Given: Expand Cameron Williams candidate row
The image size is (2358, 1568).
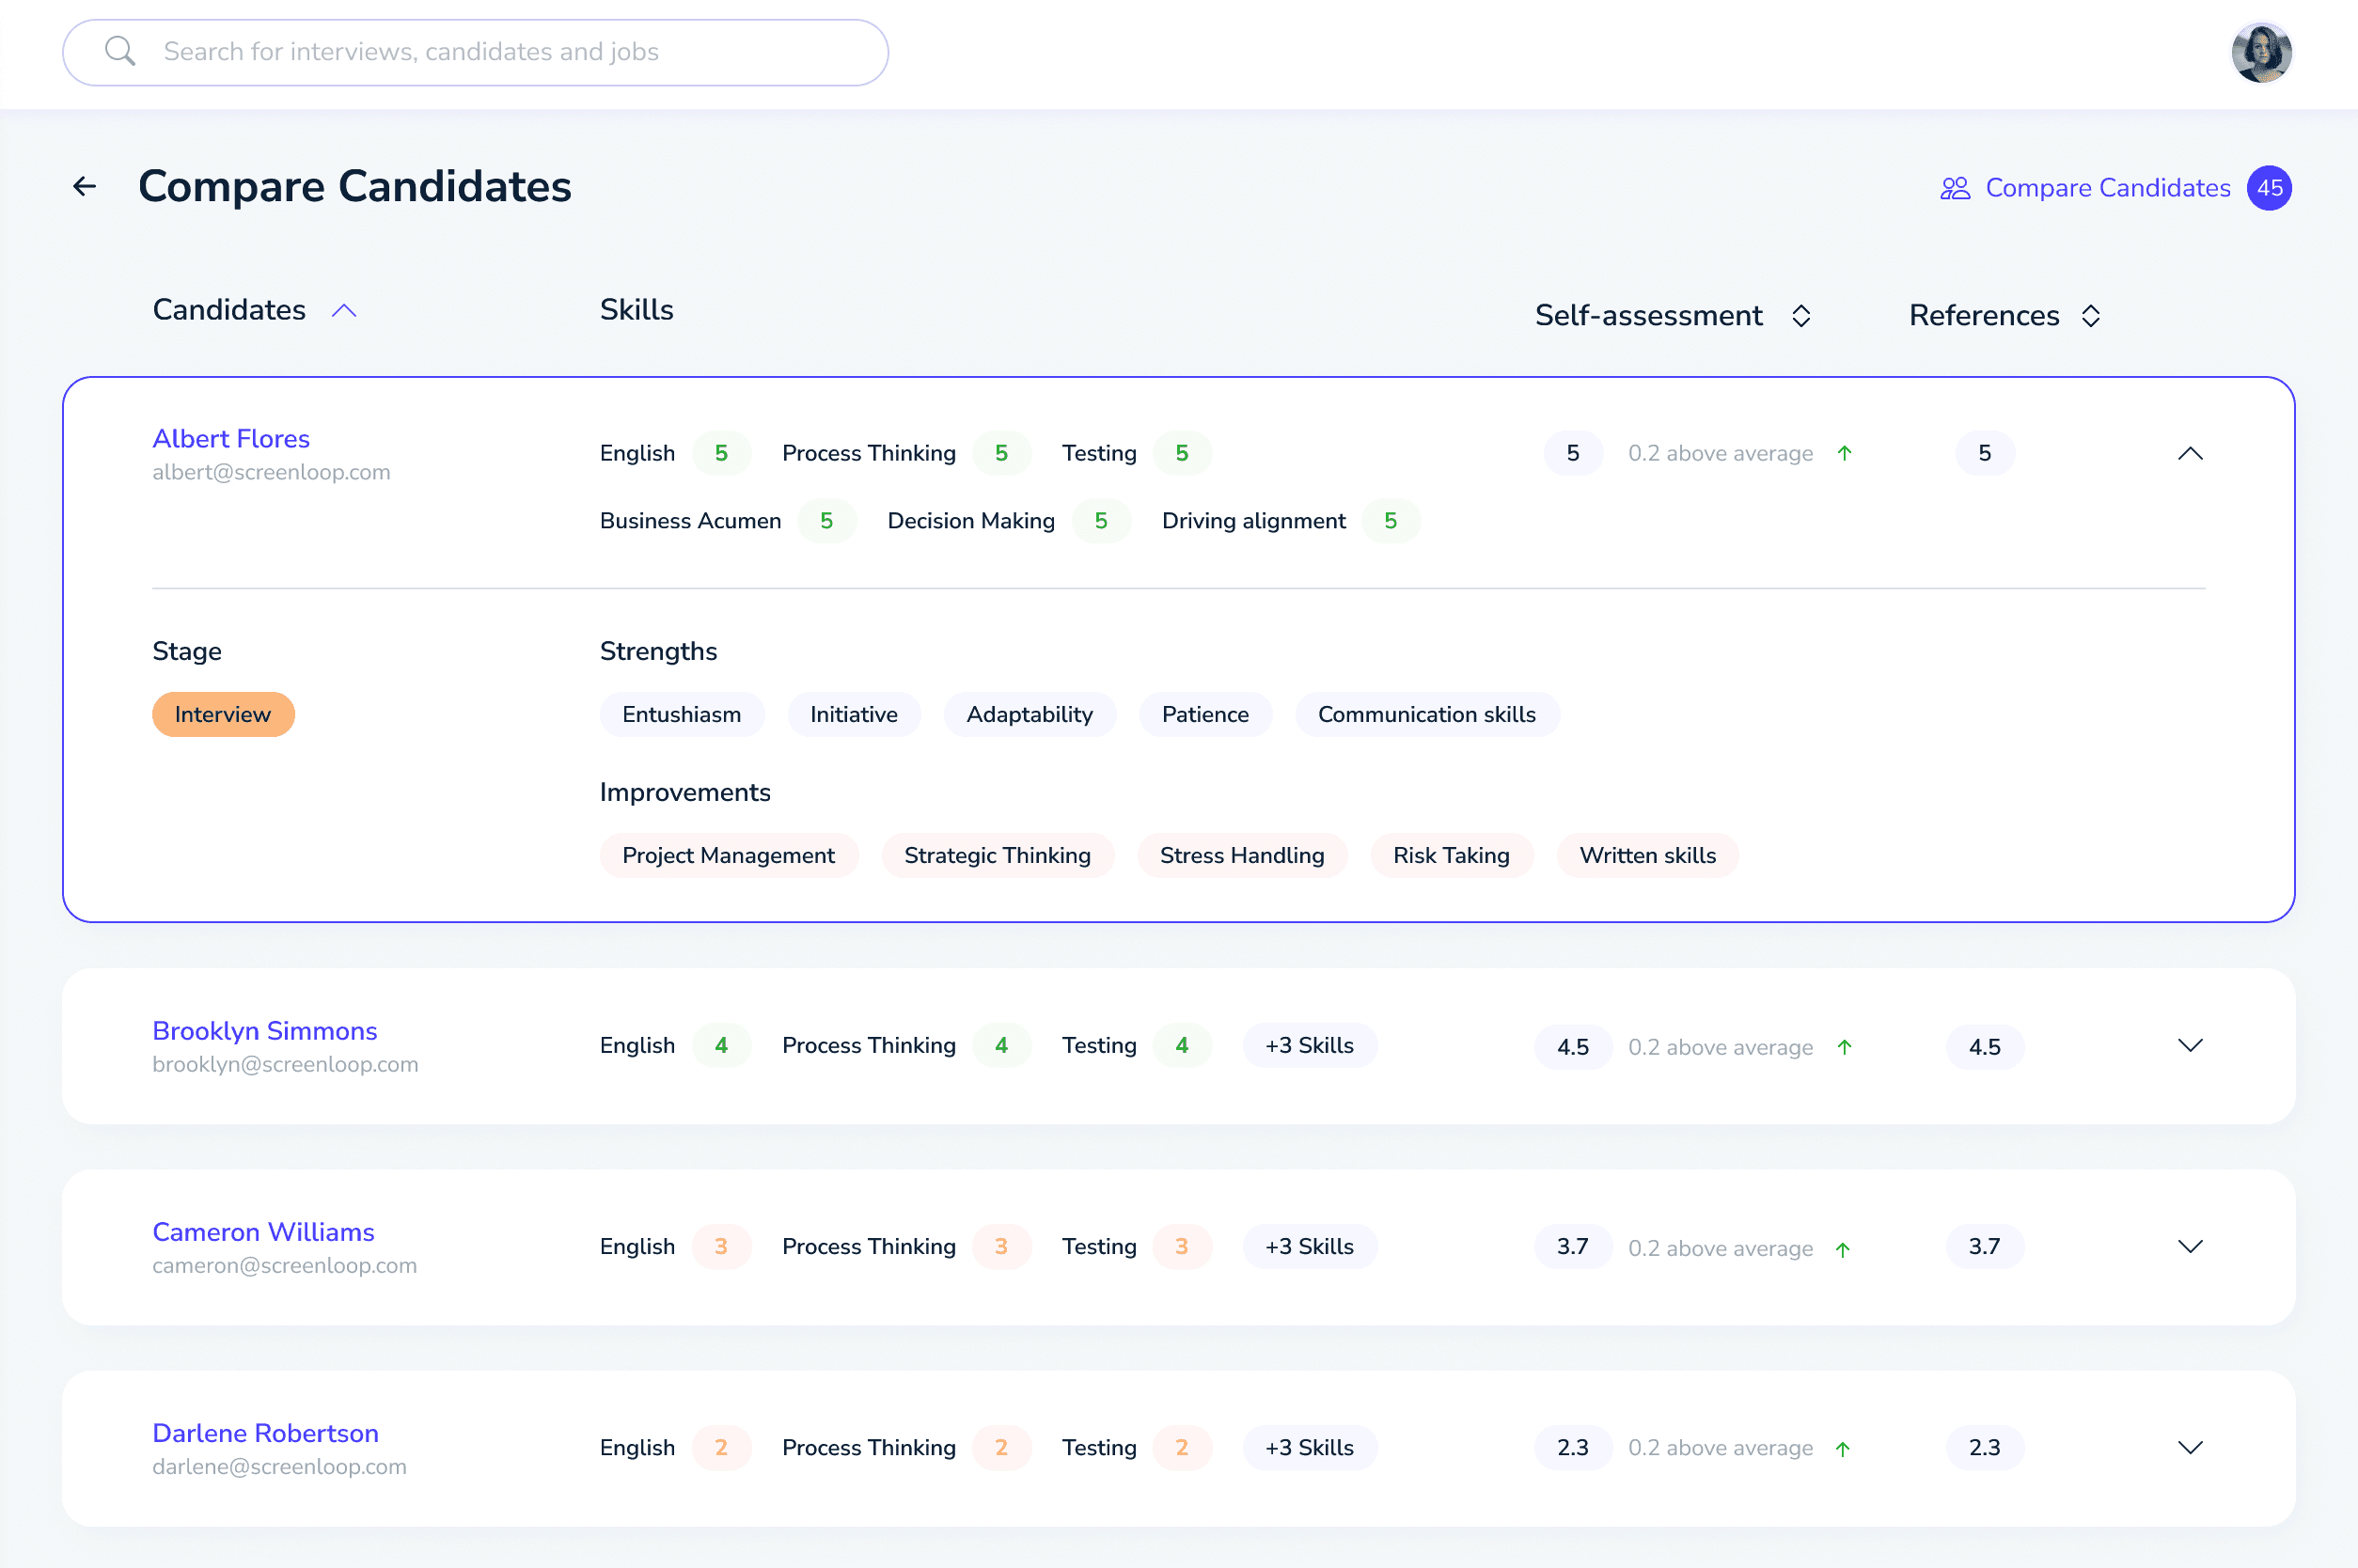Looking at the screenshot, I should [x=2189, y=1247].
